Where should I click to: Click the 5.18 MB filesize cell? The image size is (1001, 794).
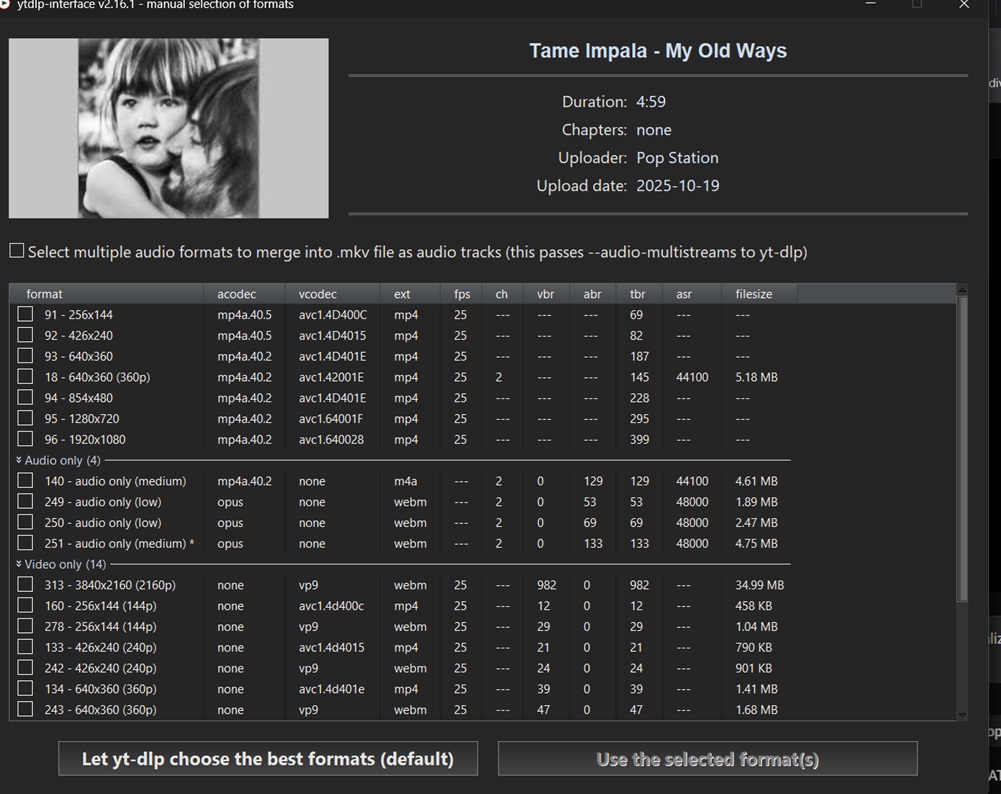point(756,377)
